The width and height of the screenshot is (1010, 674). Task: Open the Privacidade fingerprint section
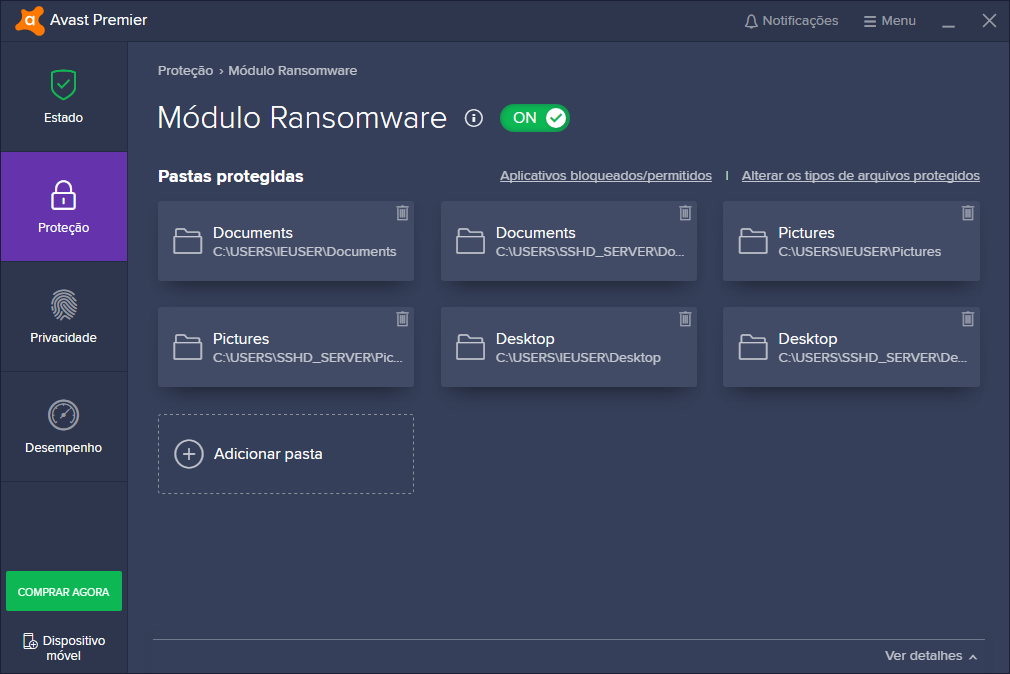tap(64, 316)
